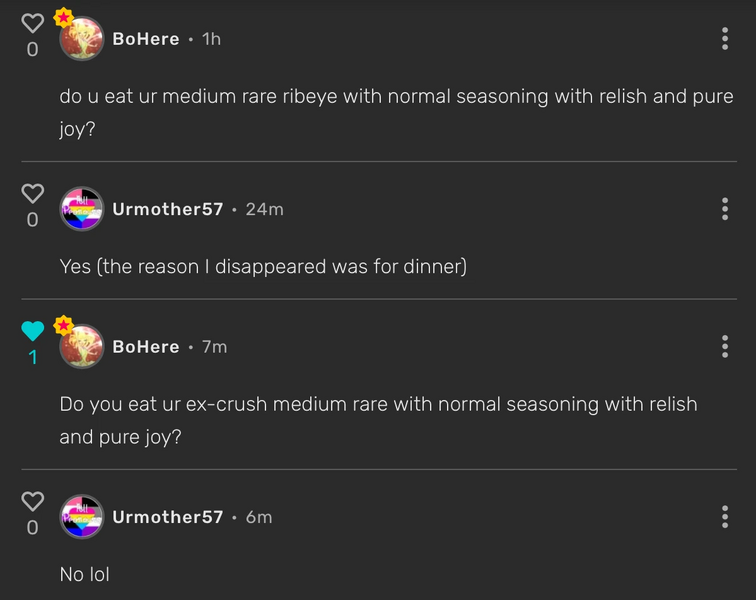Click the "24m" timestamp on Urmother57's comment

[x=265, y=209]
